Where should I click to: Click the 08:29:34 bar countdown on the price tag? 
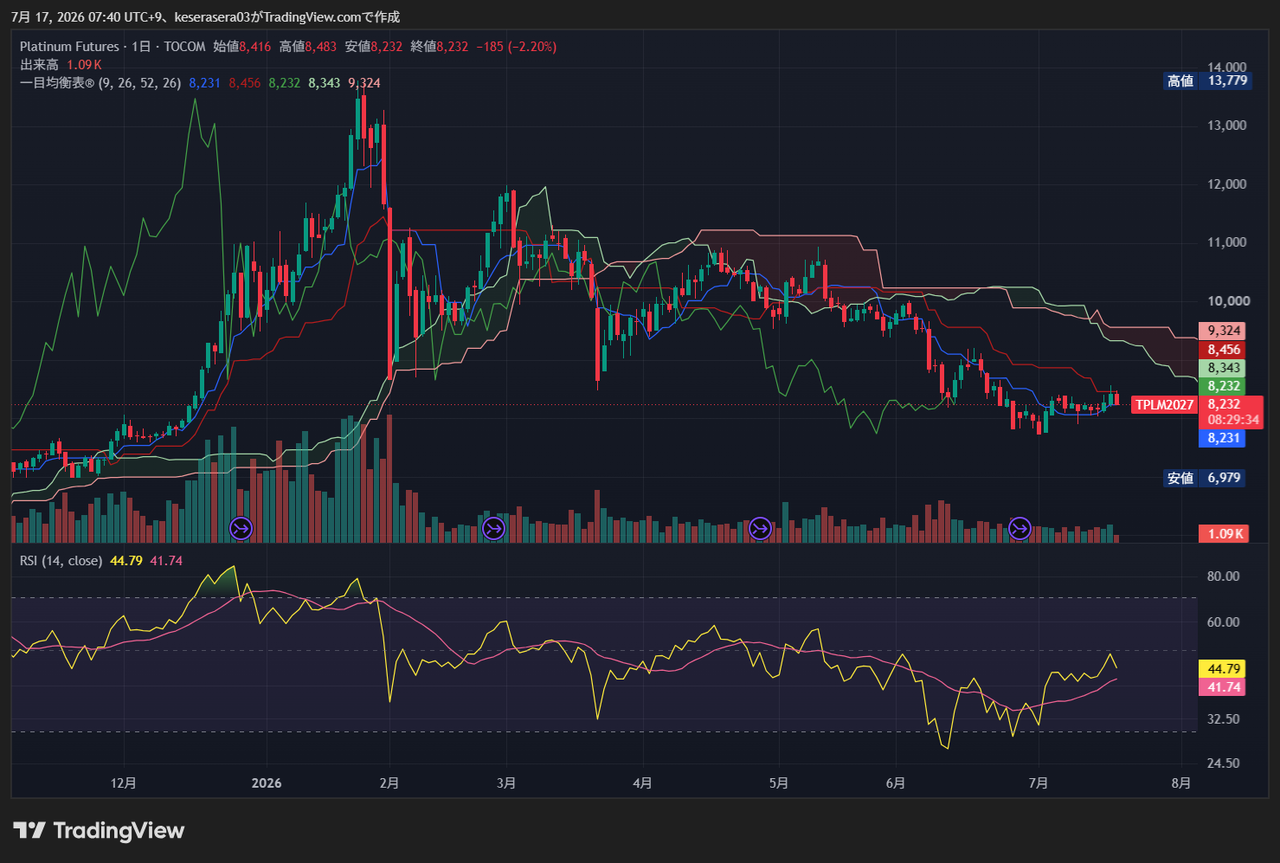[x=1231, y=420]
